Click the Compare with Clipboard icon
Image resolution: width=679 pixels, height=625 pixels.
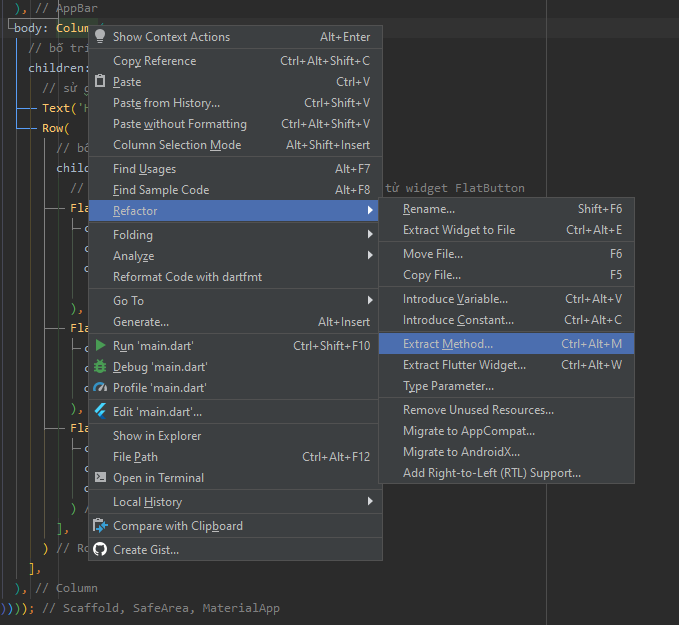point(100,526)
